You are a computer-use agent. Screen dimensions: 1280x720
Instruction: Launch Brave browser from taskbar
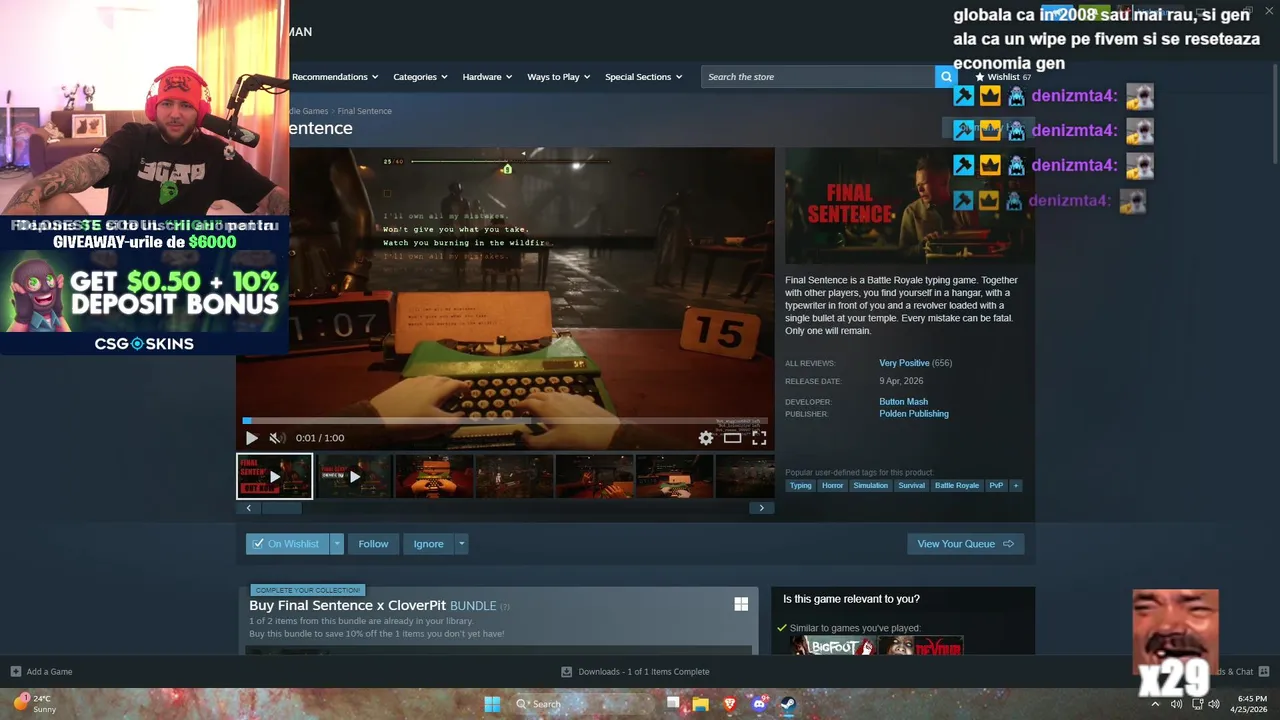pyautogui.click(x=729, y=704)
